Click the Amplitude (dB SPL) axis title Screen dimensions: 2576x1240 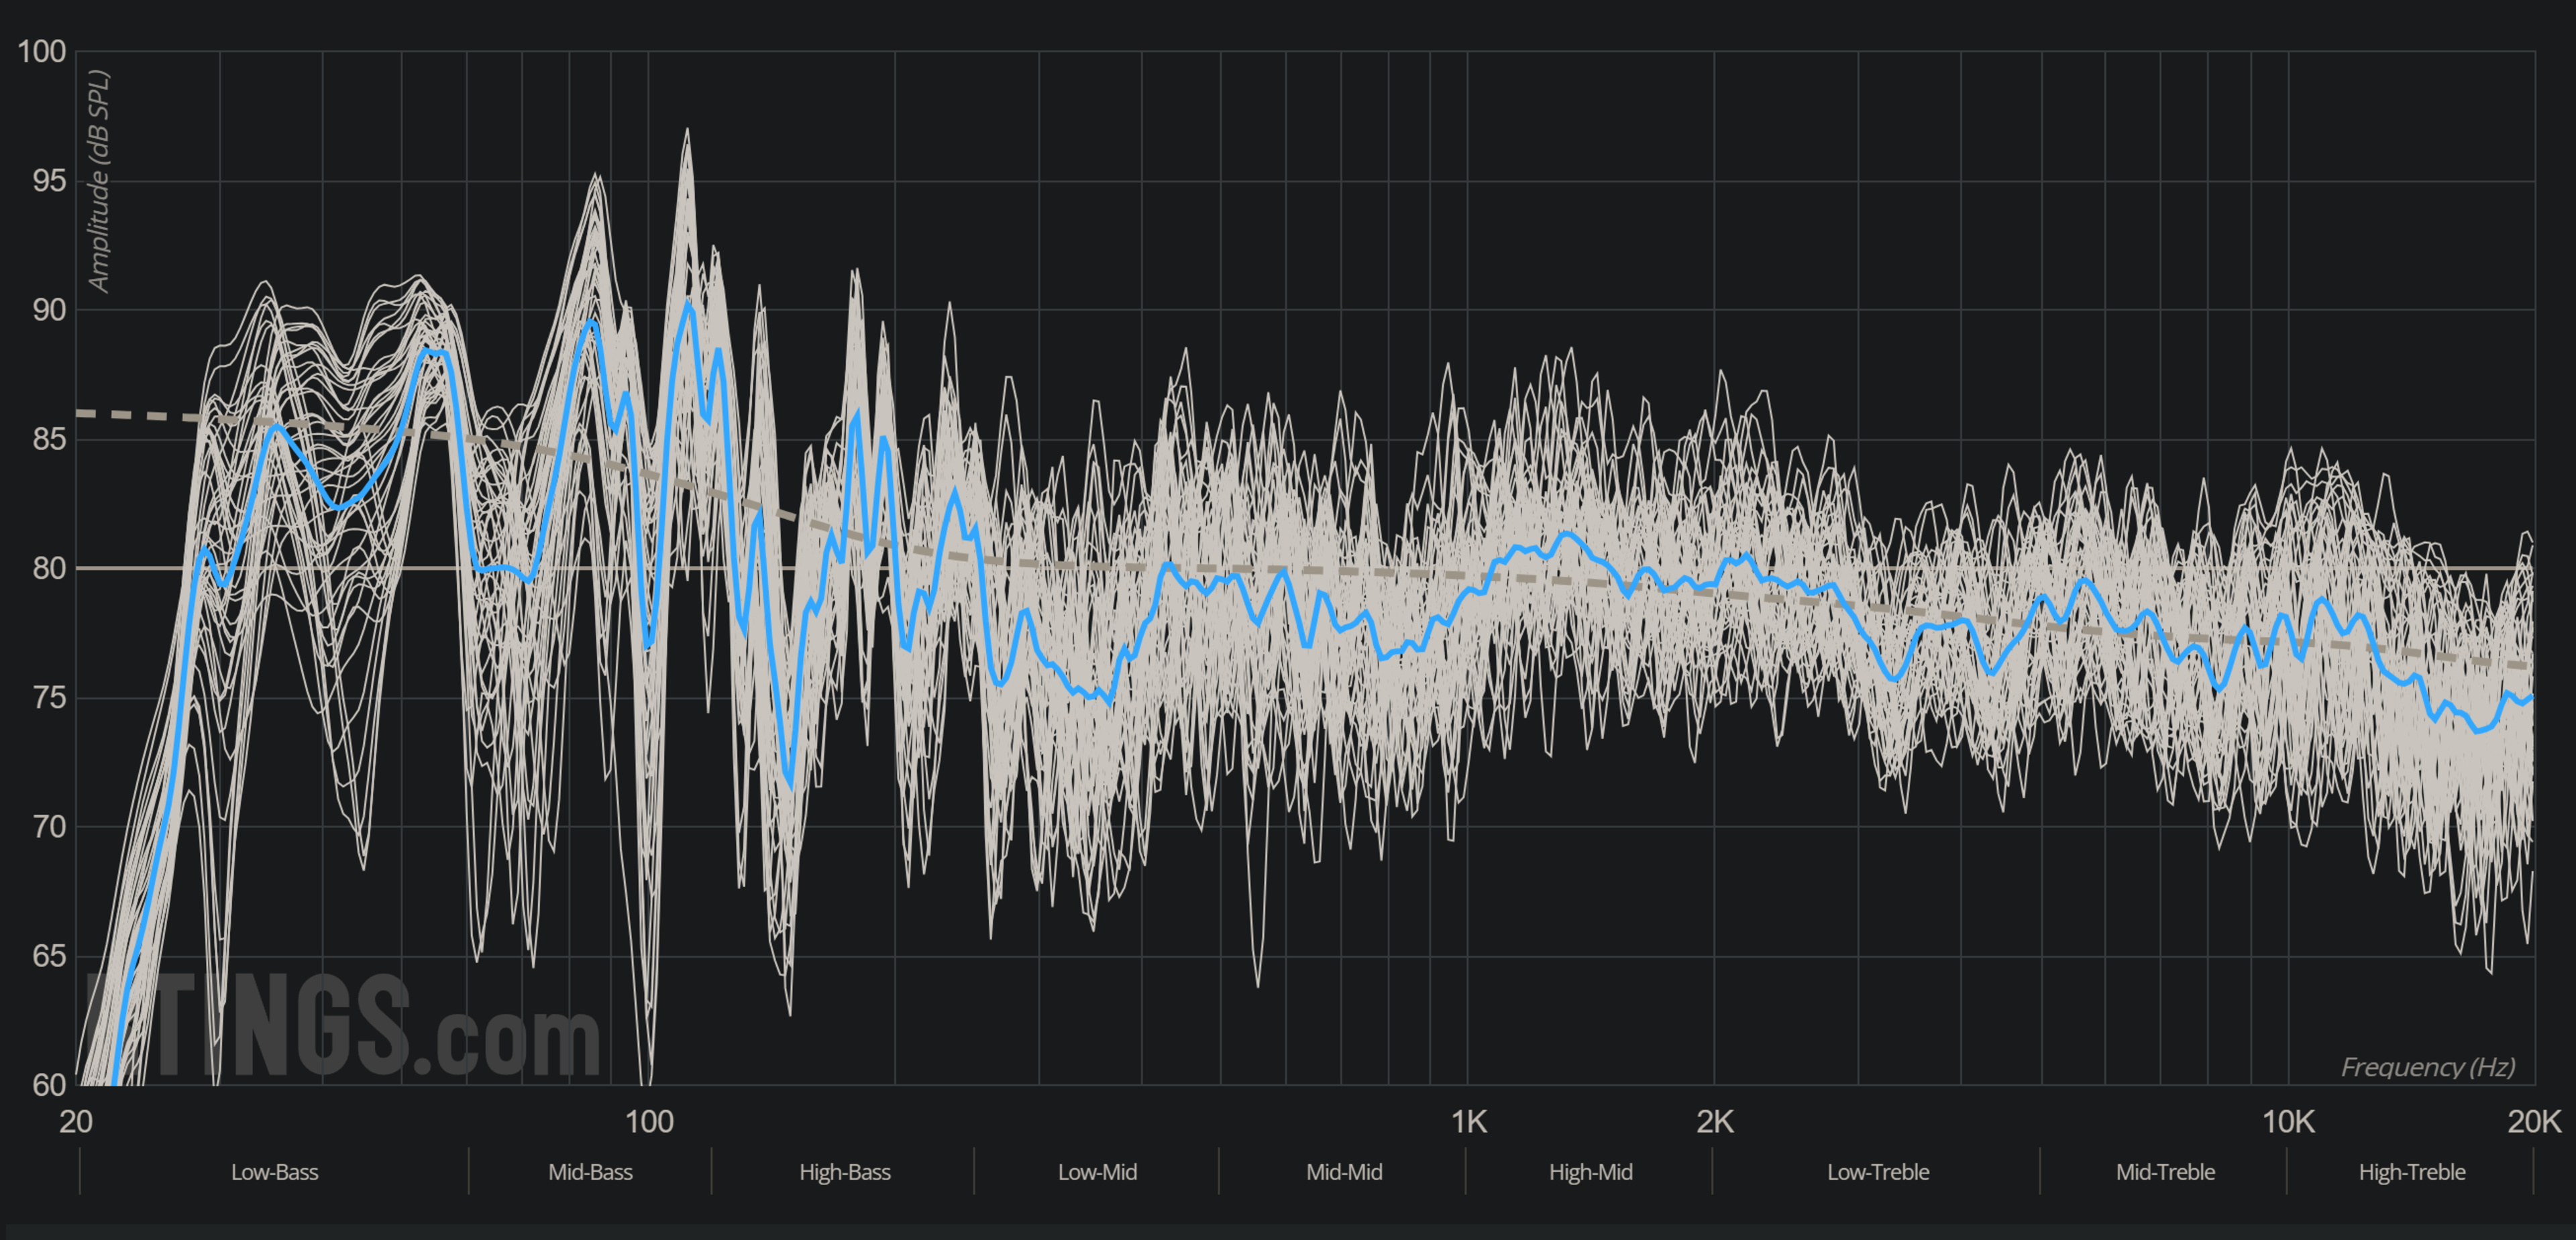tap(98, 181)
